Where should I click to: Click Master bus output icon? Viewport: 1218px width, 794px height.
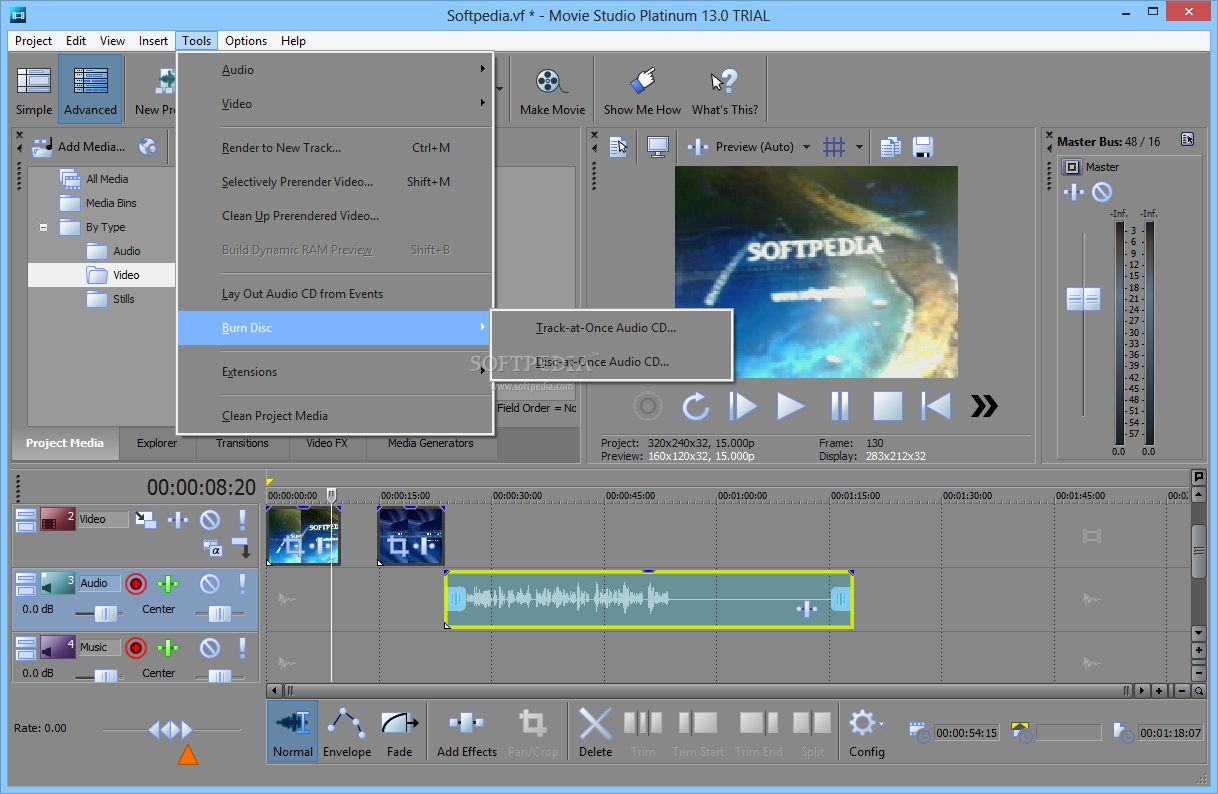tap(1071, 167)
